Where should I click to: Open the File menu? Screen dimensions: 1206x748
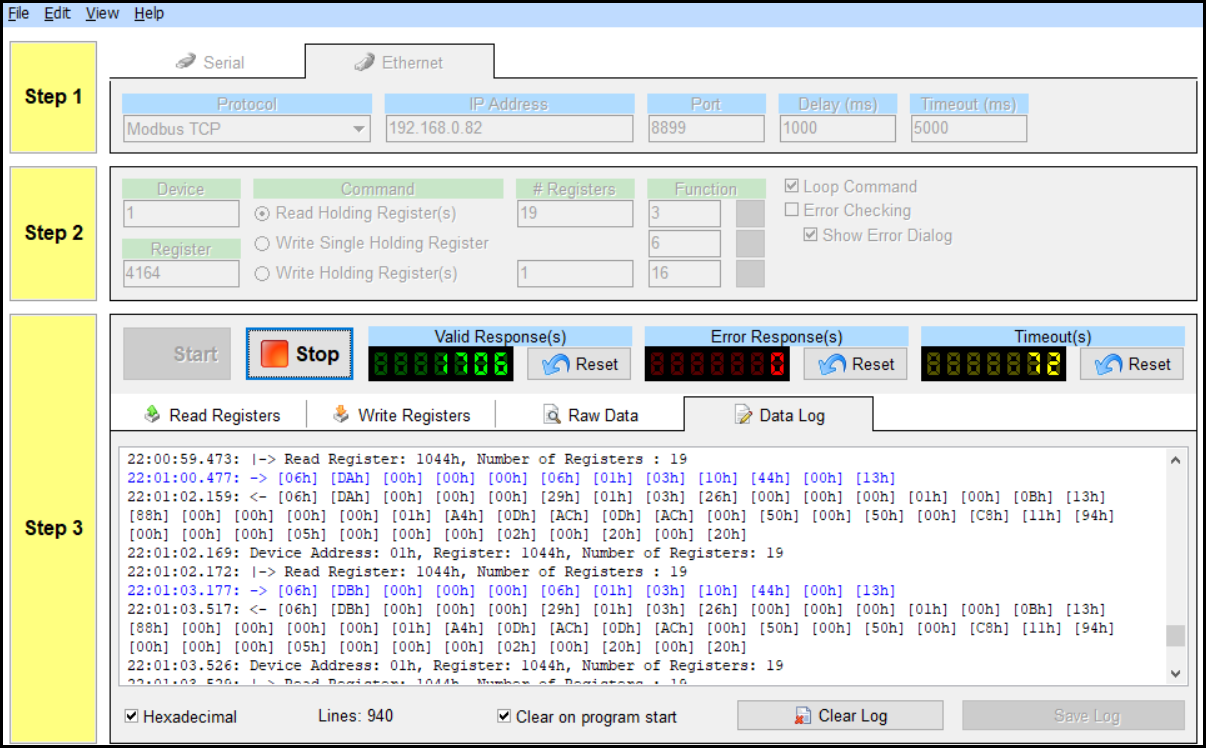[18, 13]
